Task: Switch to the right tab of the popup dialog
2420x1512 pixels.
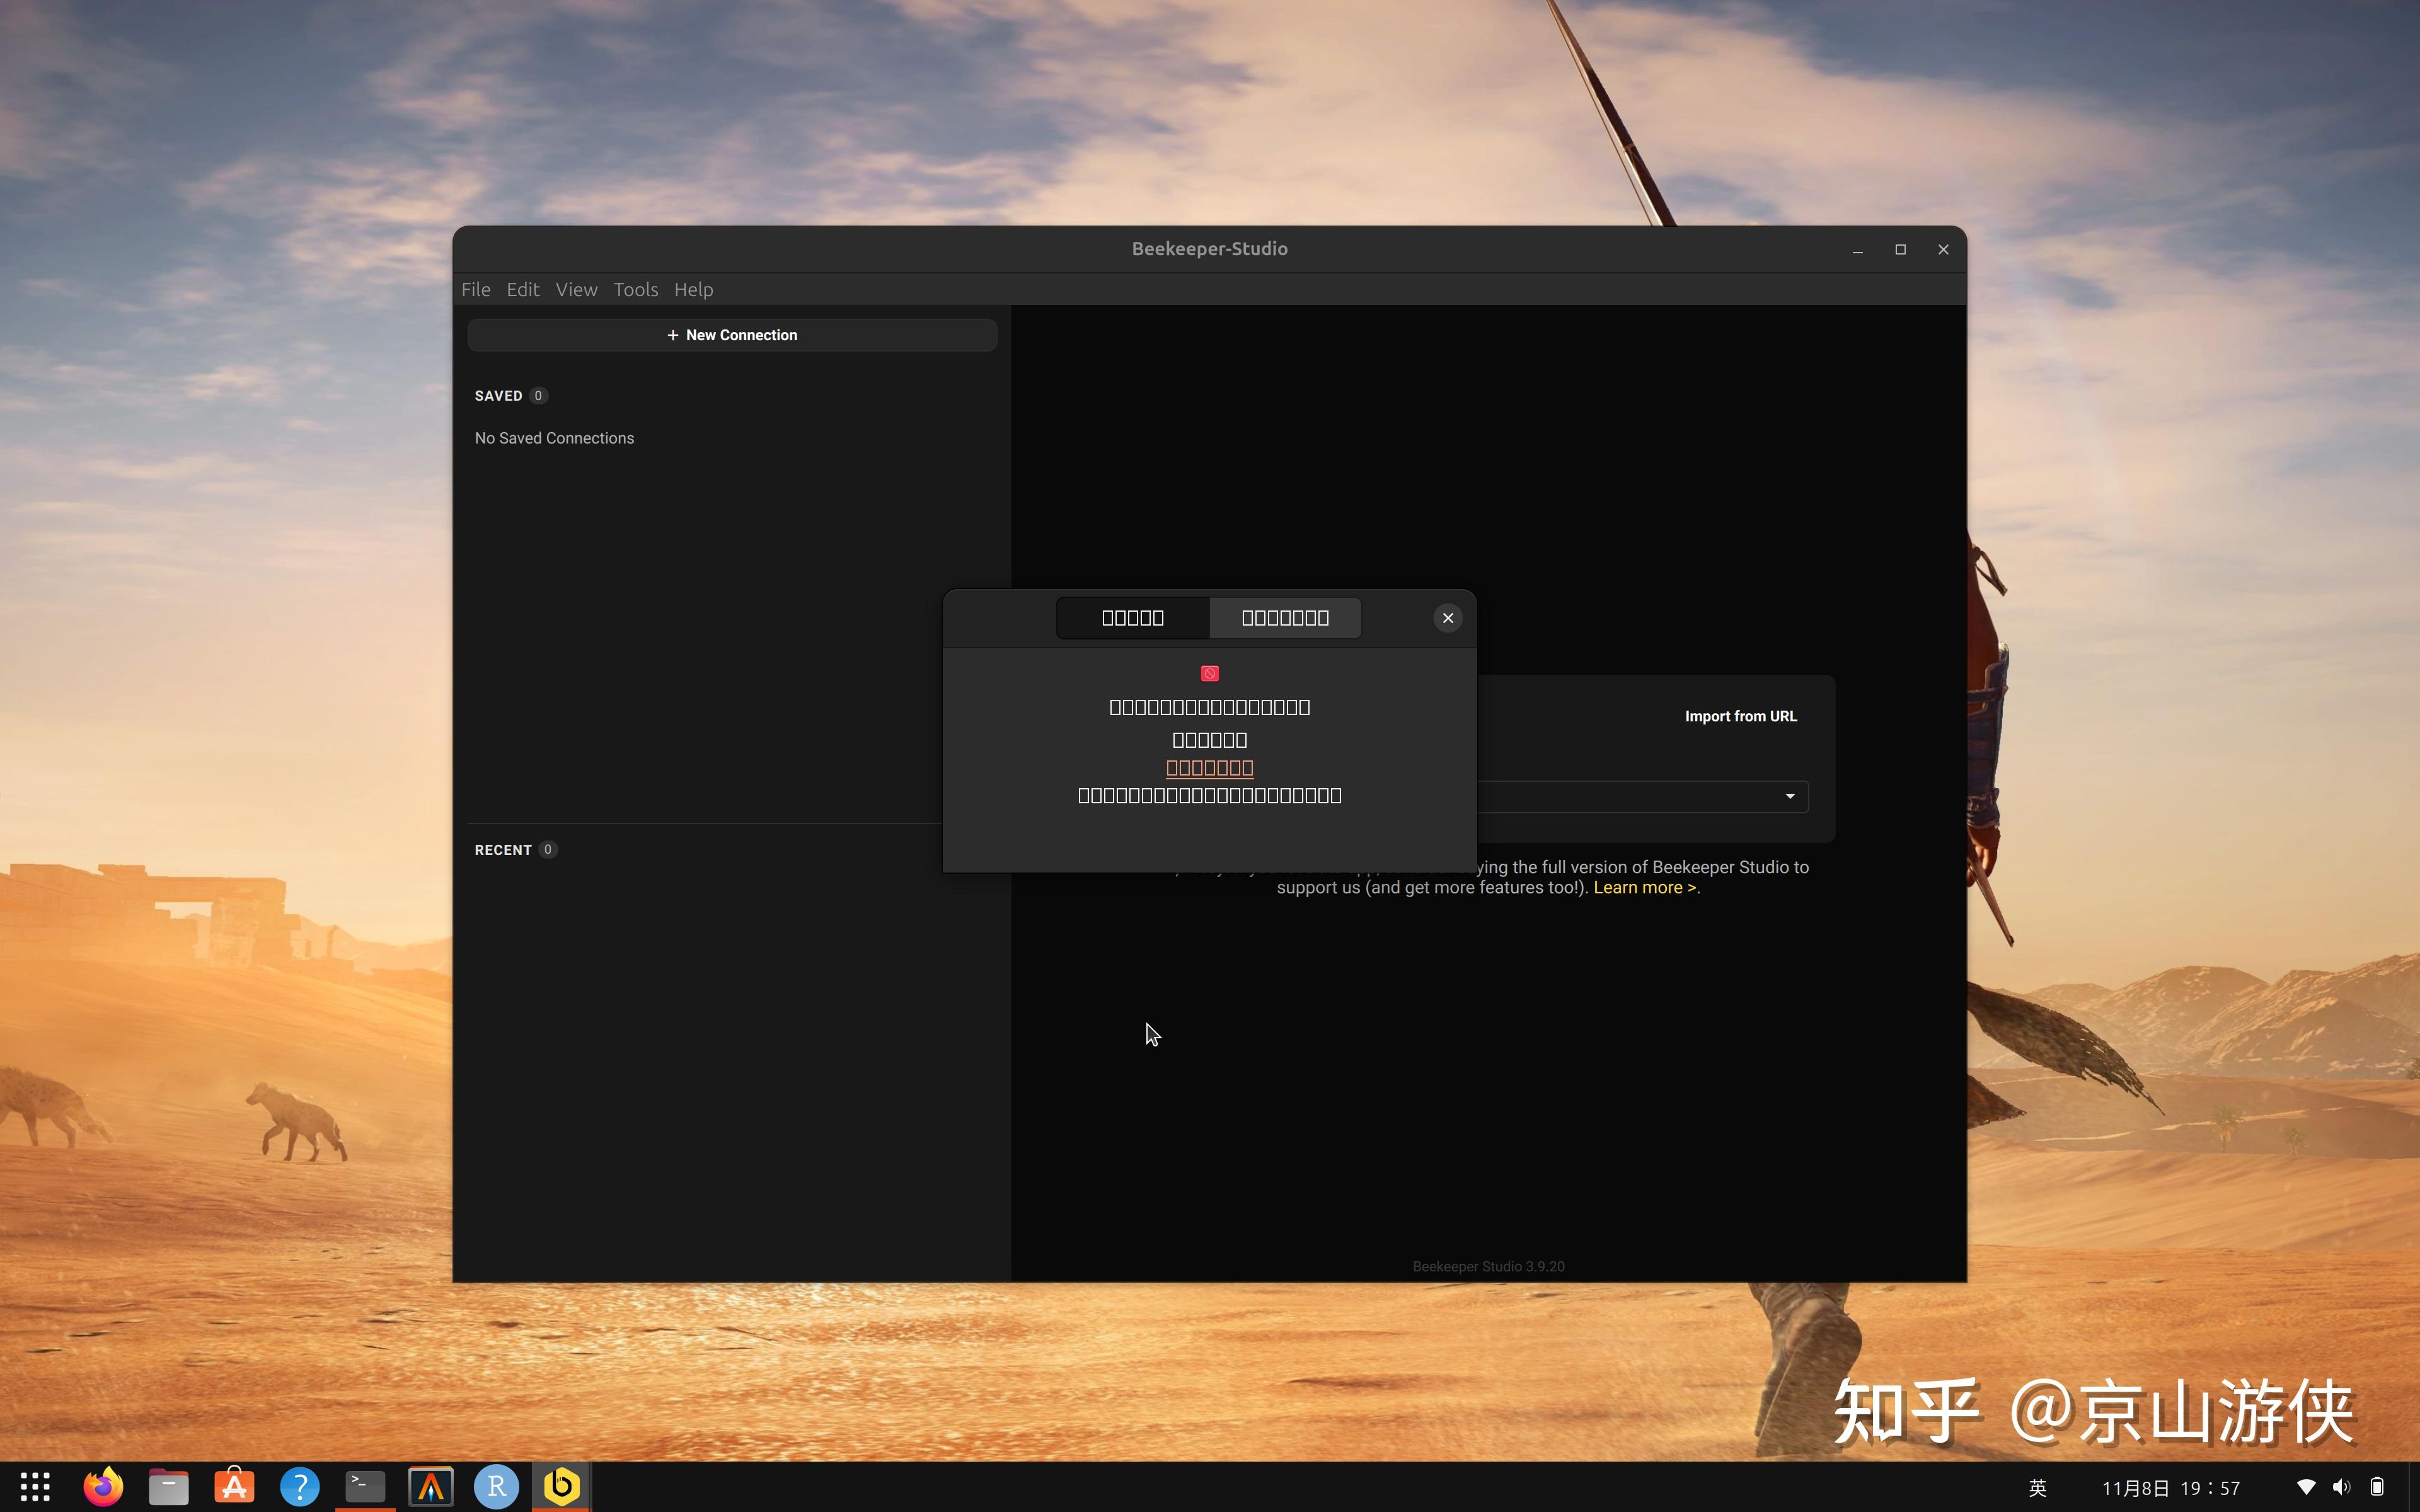Action: click(x=1285, y=617)
